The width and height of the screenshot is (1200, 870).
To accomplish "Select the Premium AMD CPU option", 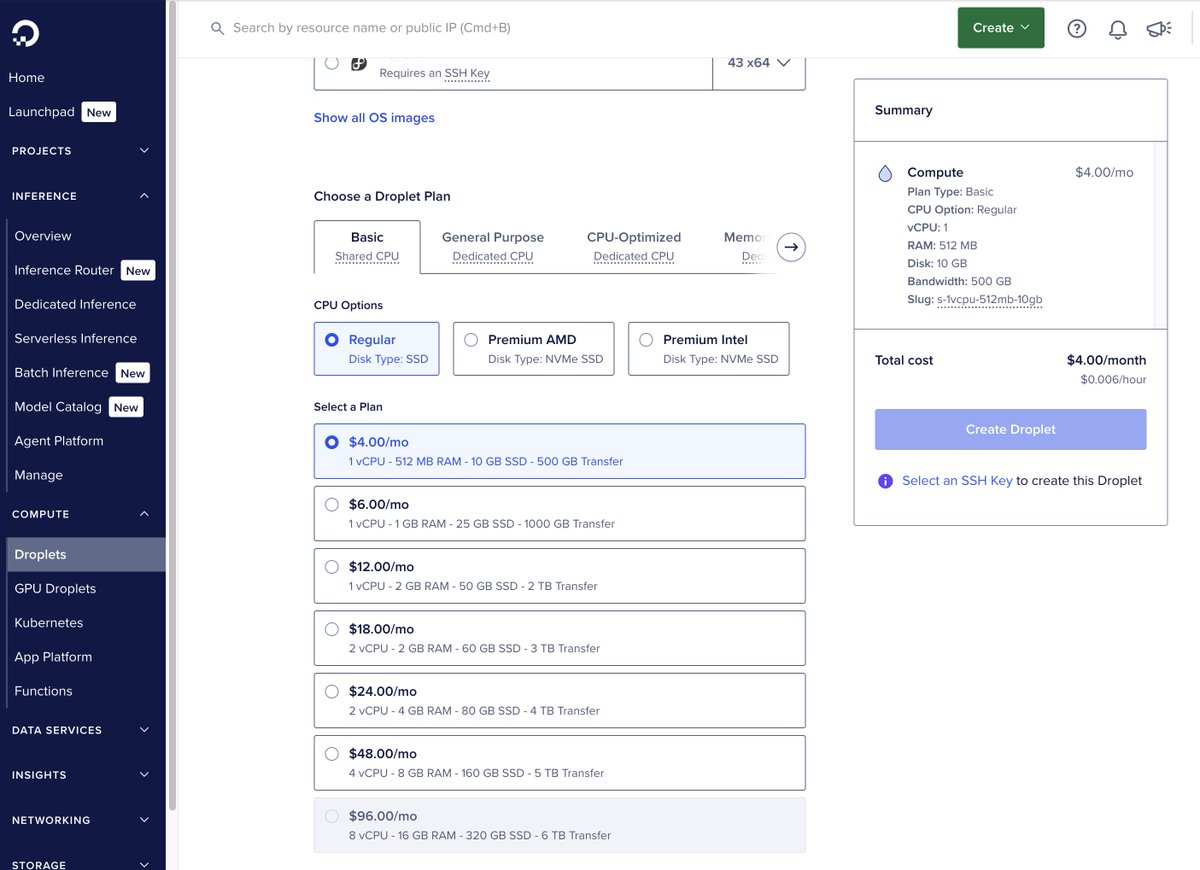I will (536, 349).
